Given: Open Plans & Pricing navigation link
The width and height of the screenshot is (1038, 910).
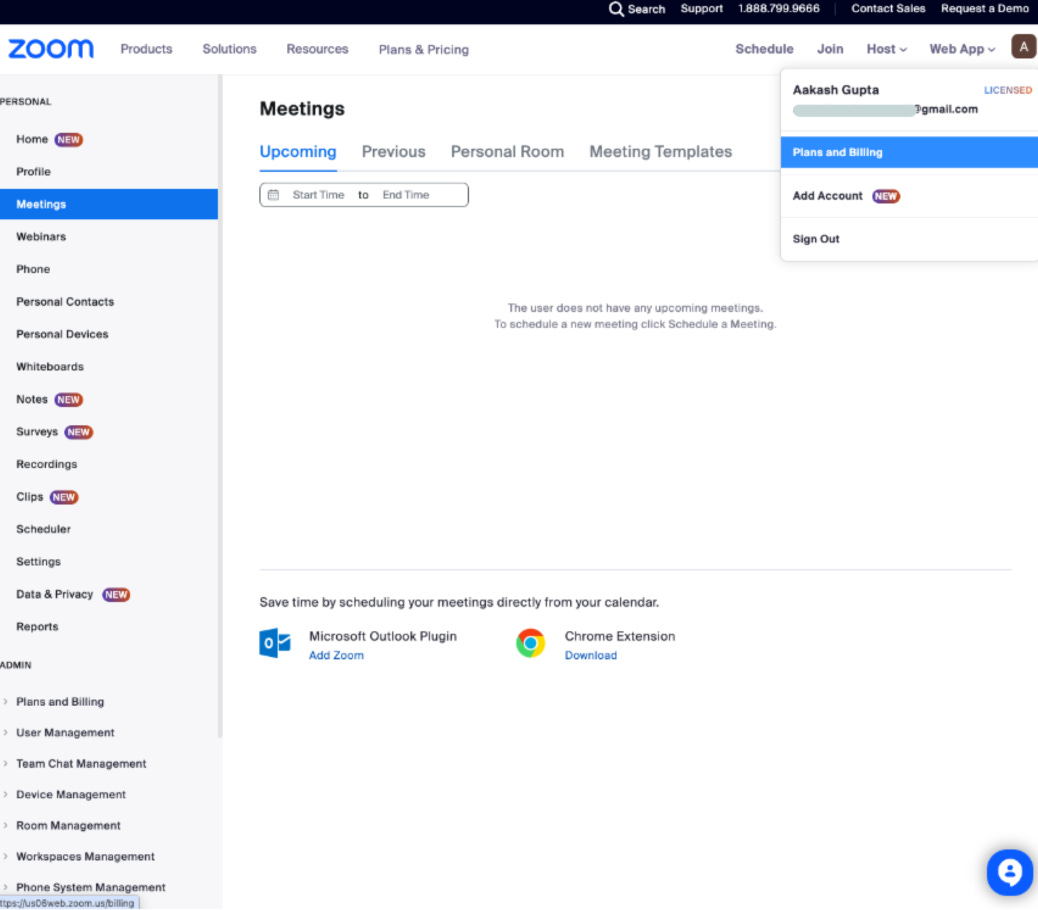Looking at the screenshot, I should coord(424,50).
